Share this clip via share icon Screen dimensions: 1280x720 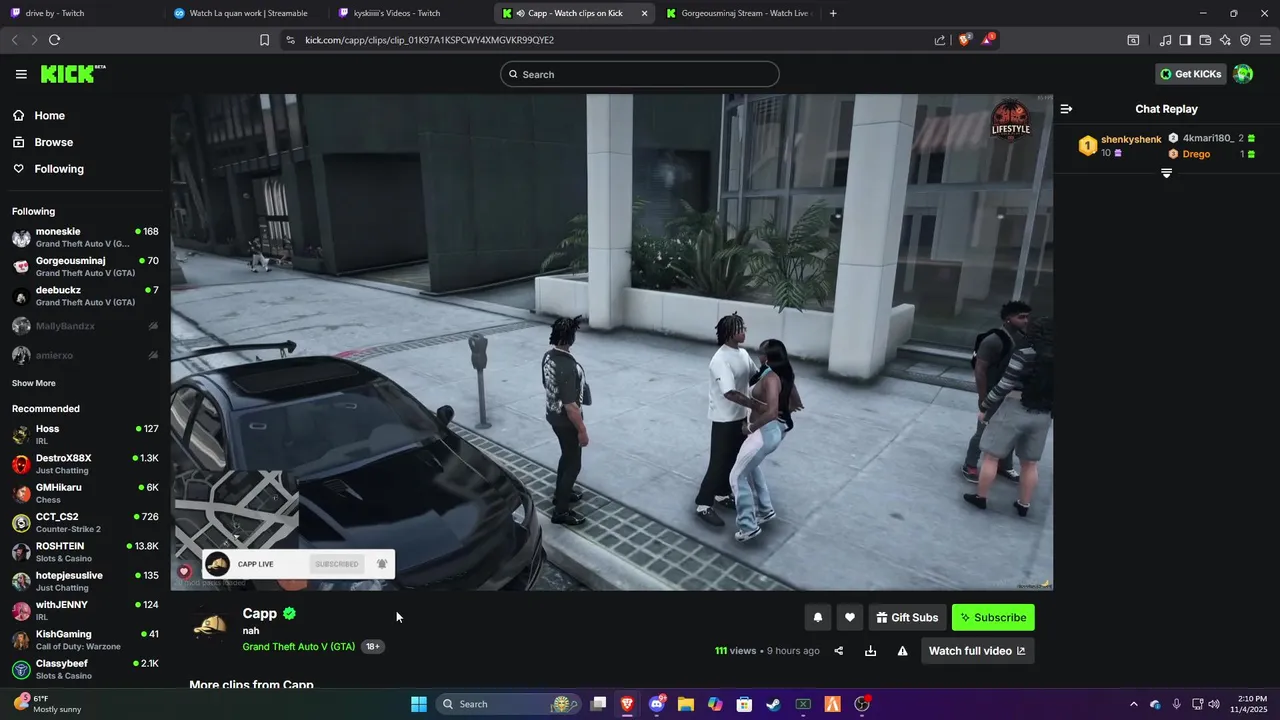pyautogui.click(x=839, y=651)
